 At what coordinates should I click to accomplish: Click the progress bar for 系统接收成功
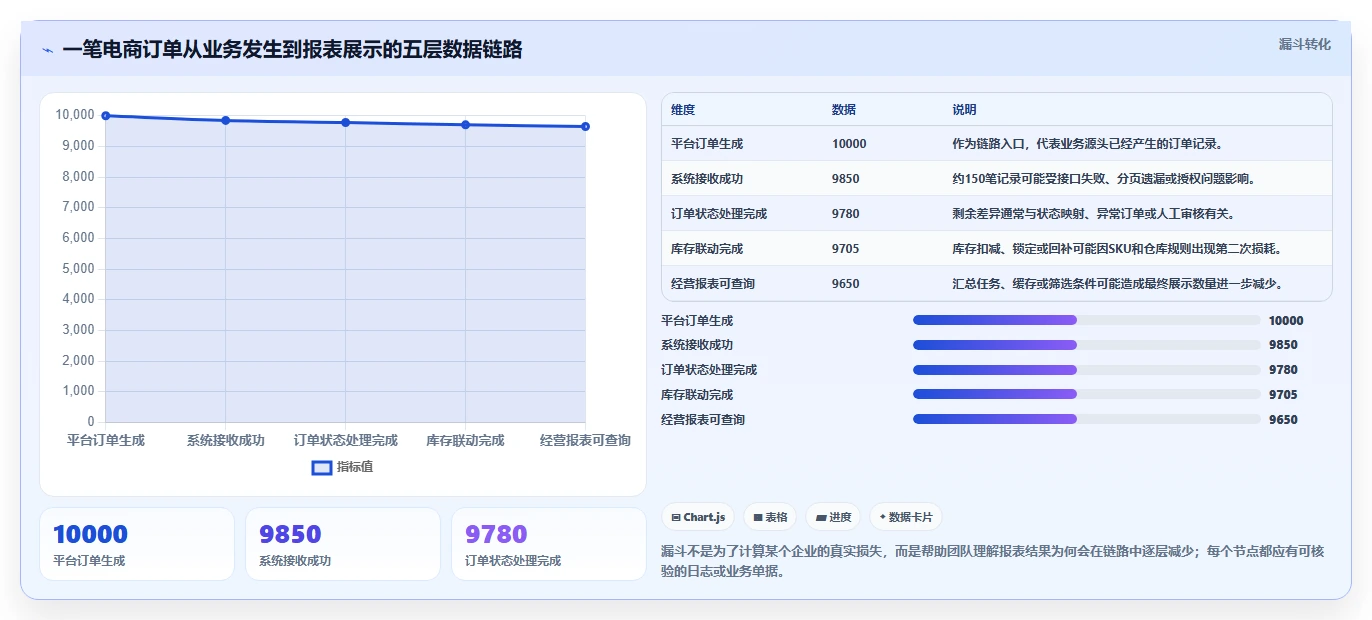tap(1086, 345)
